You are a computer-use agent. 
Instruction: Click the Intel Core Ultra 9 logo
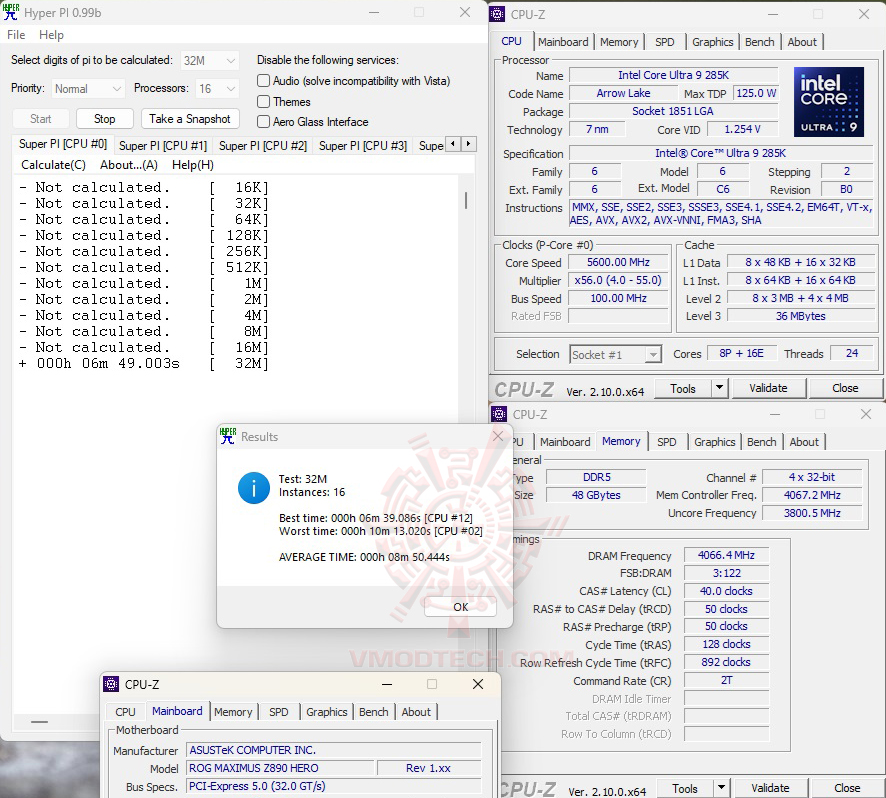pos(828,102)
